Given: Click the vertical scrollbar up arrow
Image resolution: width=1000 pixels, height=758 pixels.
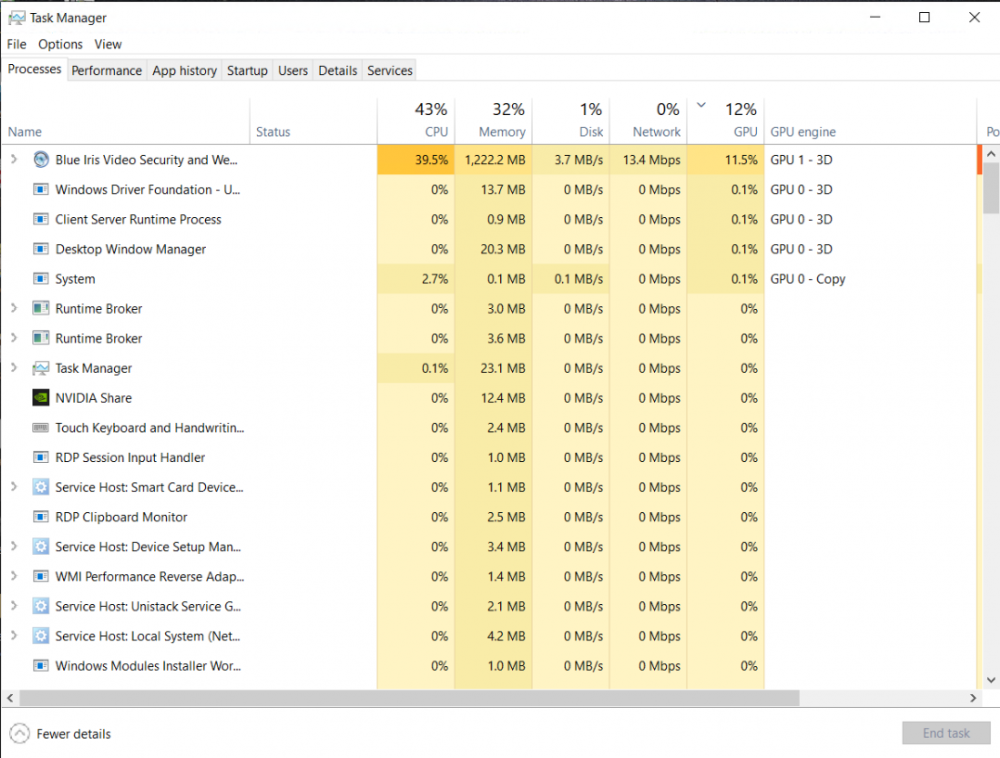Looking at the screenshot, I should point(991,154).
